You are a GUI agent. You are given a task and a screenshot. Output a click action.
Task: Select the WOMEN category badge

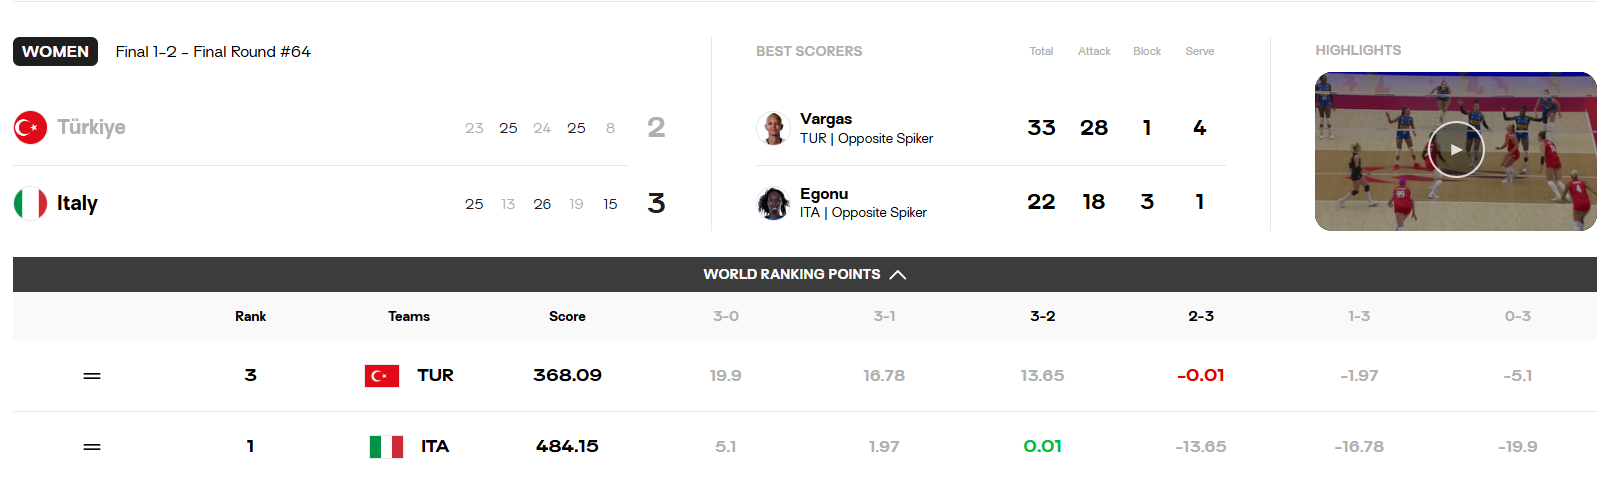(55, 51)
